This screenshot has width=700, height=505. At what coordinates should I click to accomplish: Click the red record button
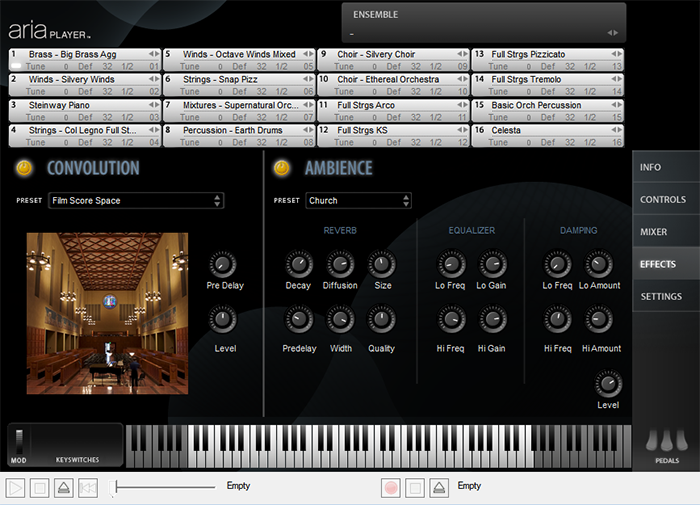pos(392,488)
